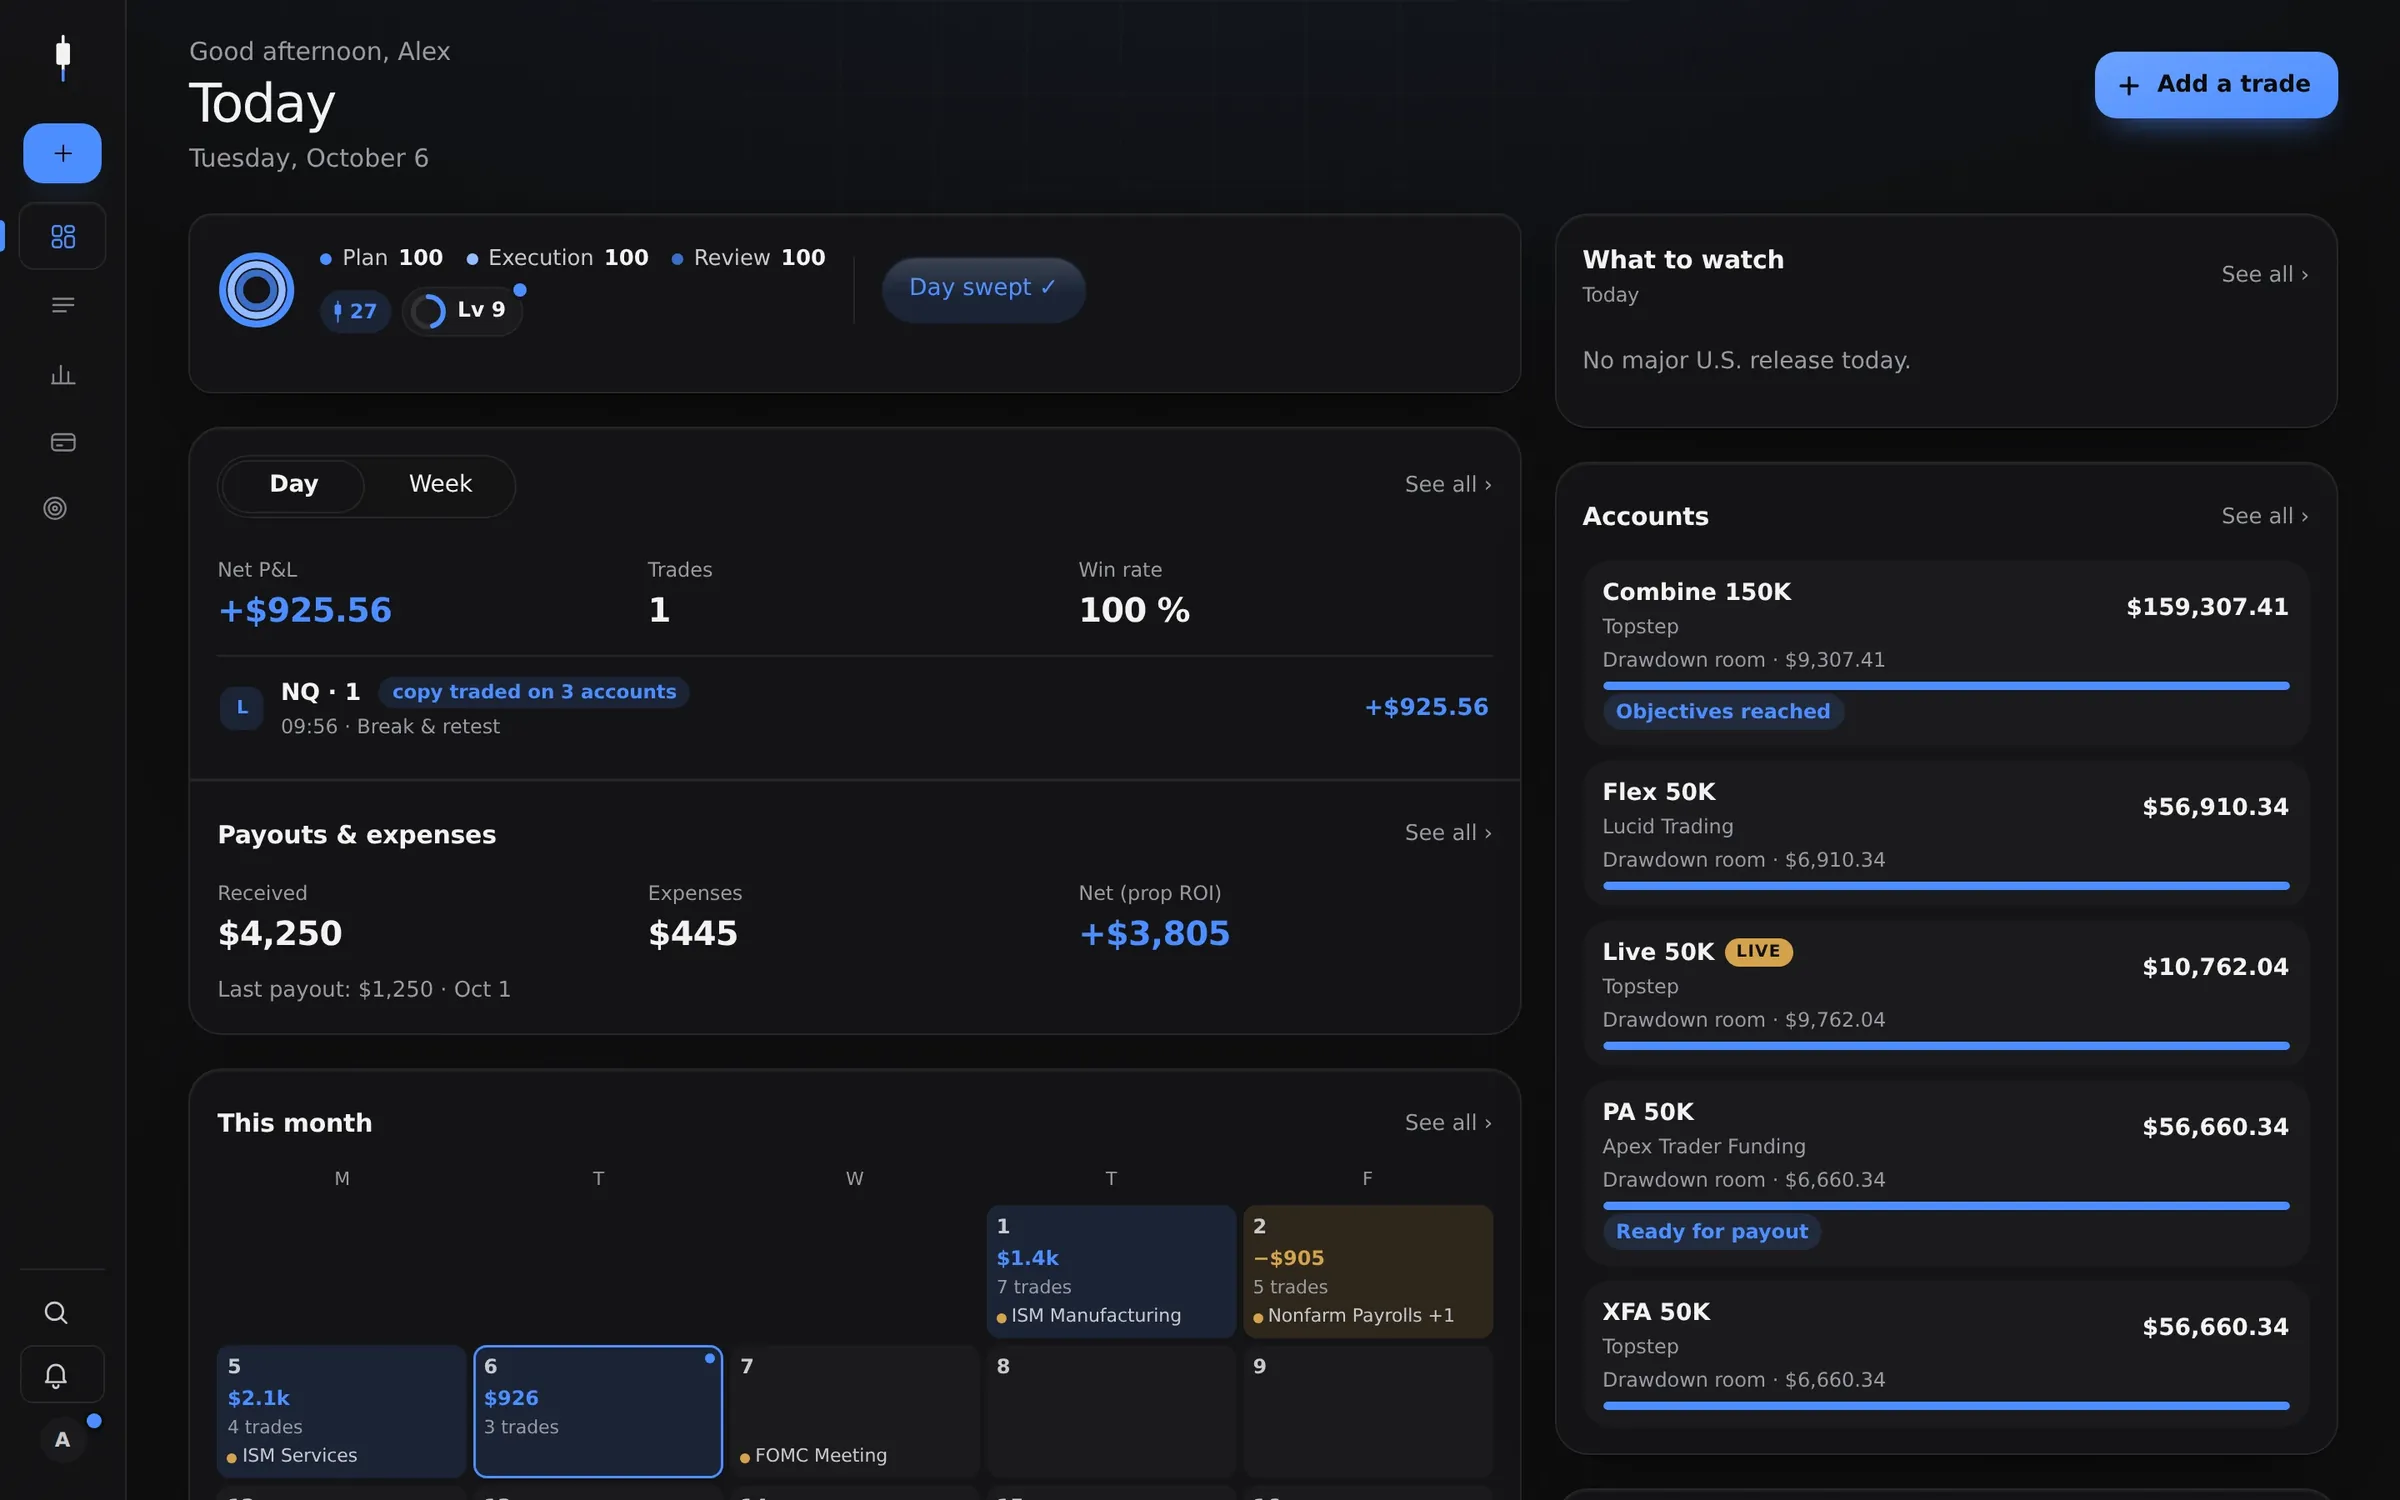This screenshot has width=2400, height=1500.
Task: See all in This month calendar
Action: point(1448,1123)
